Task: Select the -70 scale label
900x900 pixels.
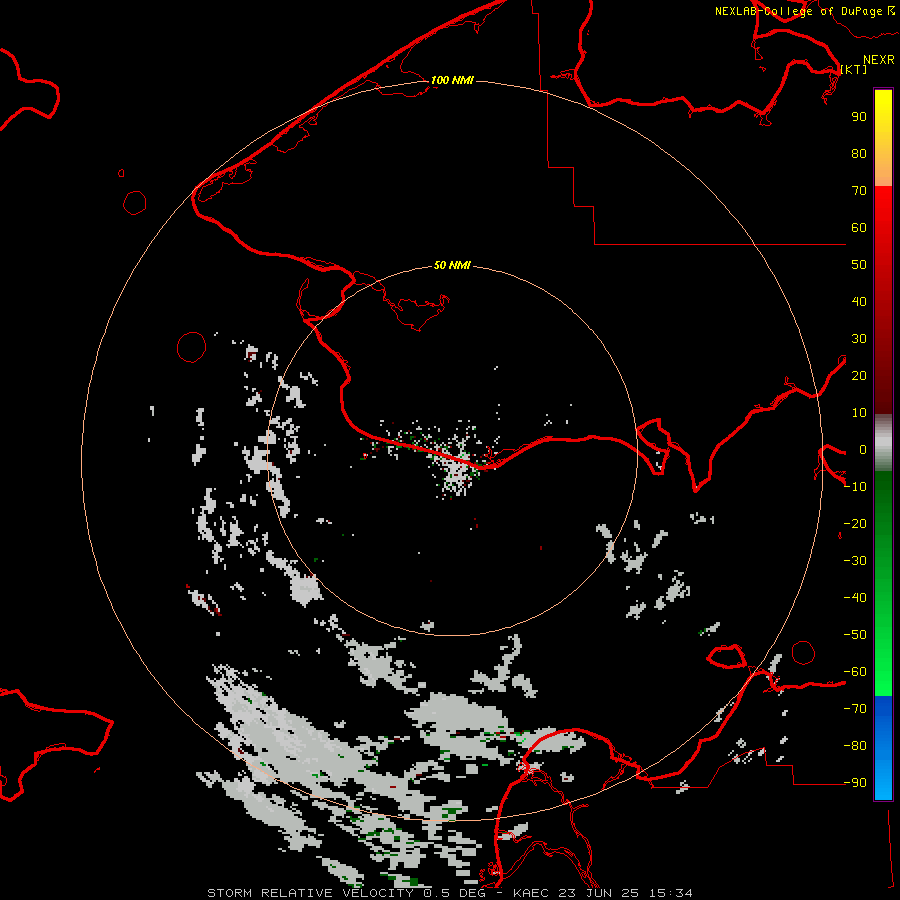Action: (855, 709)
